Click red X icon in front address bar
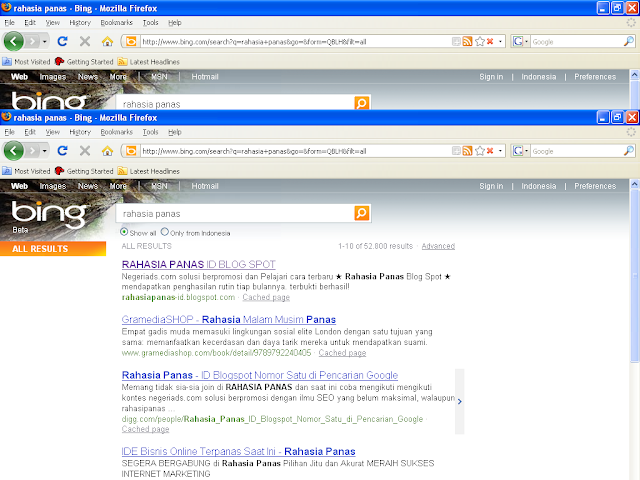Viewport: 640px width, 480px height. pos(490,151)
